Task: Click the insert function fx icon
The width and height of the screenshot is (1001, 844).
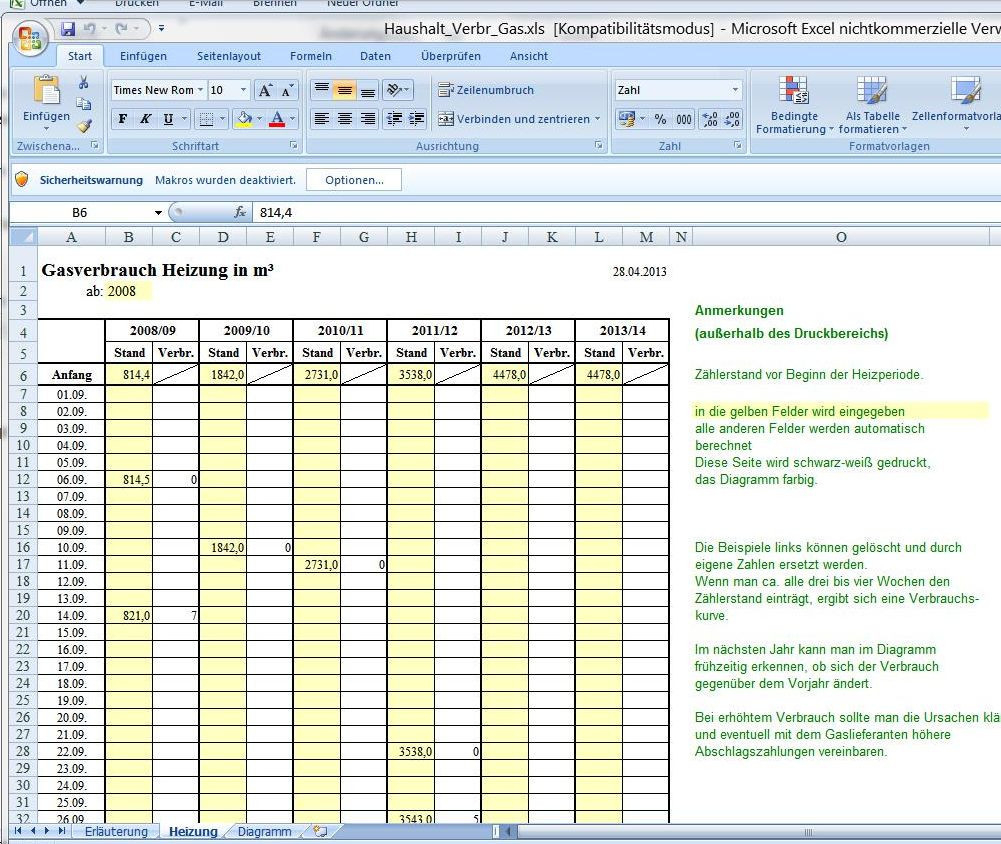Action: pos(240,212)
